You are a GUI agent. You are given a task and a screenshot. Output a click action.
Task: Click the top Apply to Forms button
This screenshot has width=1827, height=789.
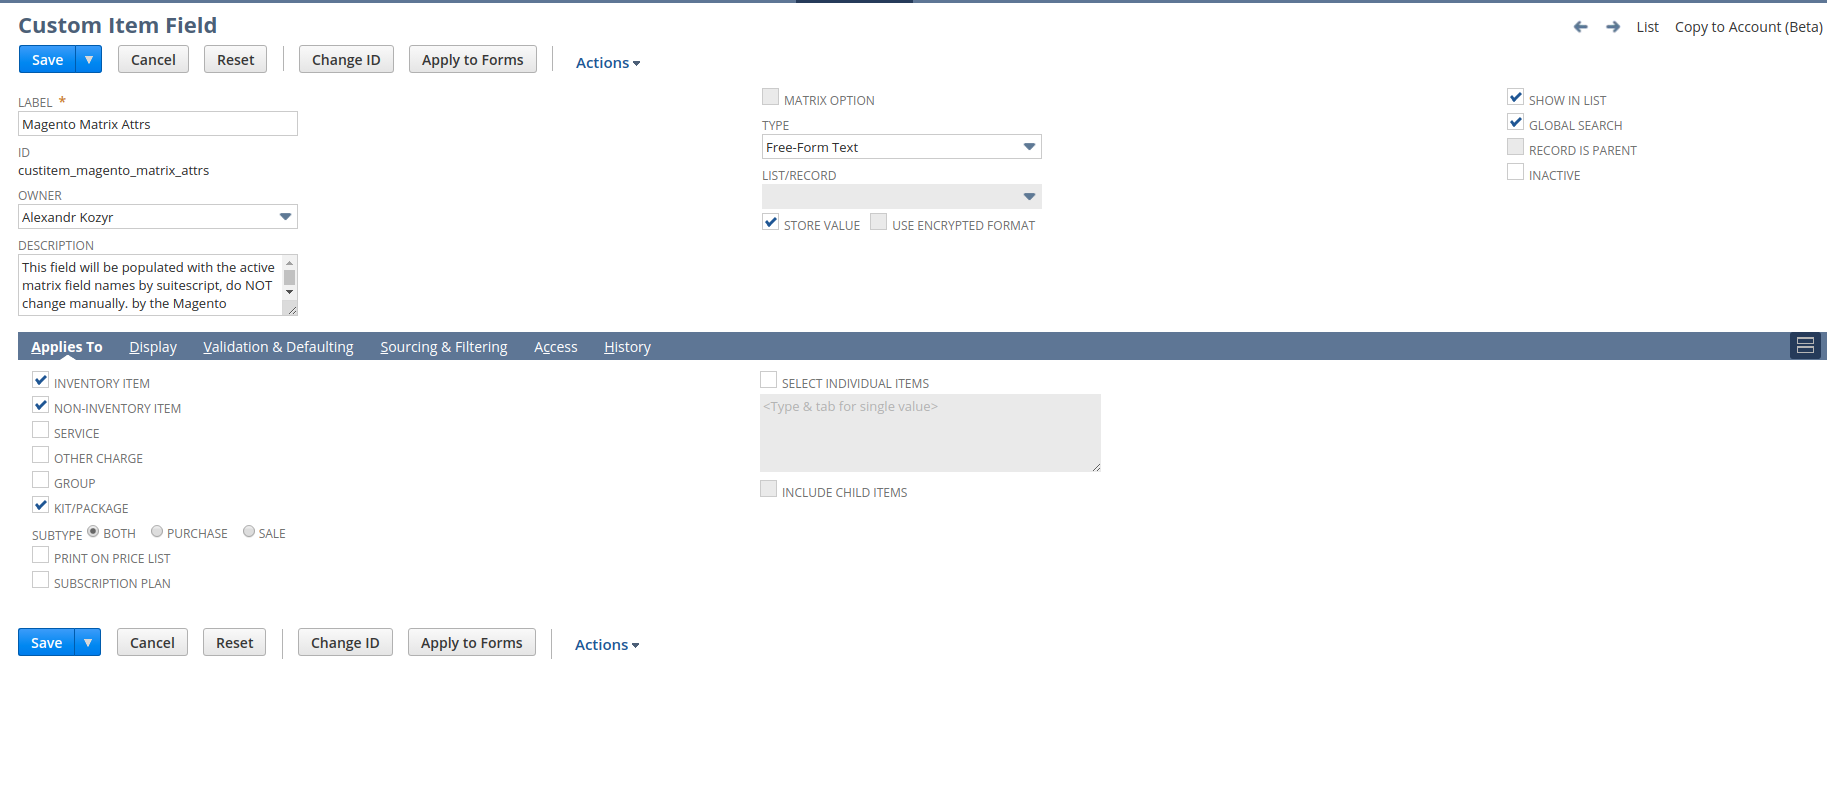(x=473, y=60)
